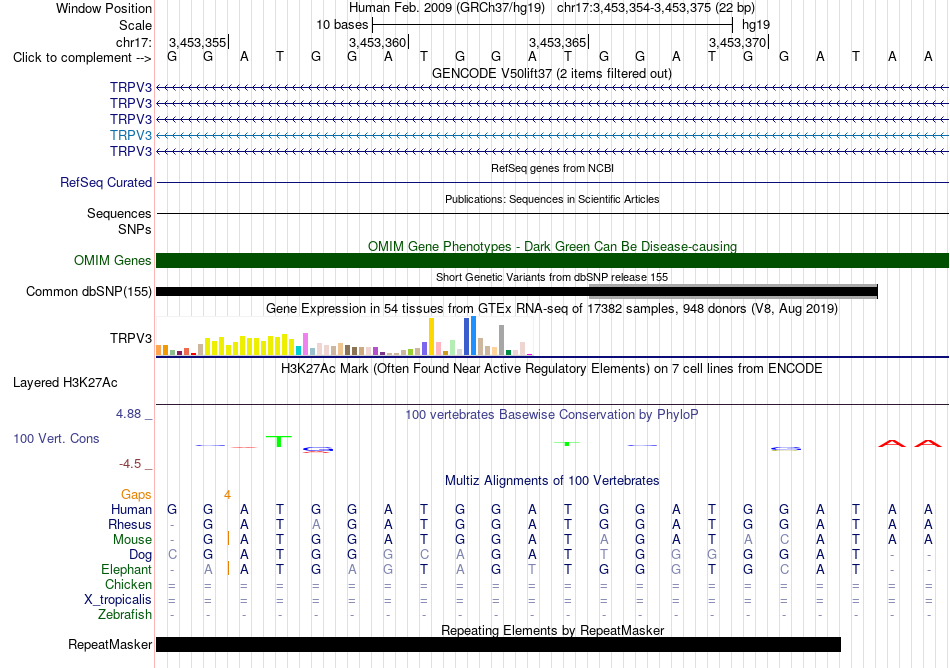Screen dimensions: 950x668
Task: Click the Zebrafish species label
Action: (x=125, y=614)
